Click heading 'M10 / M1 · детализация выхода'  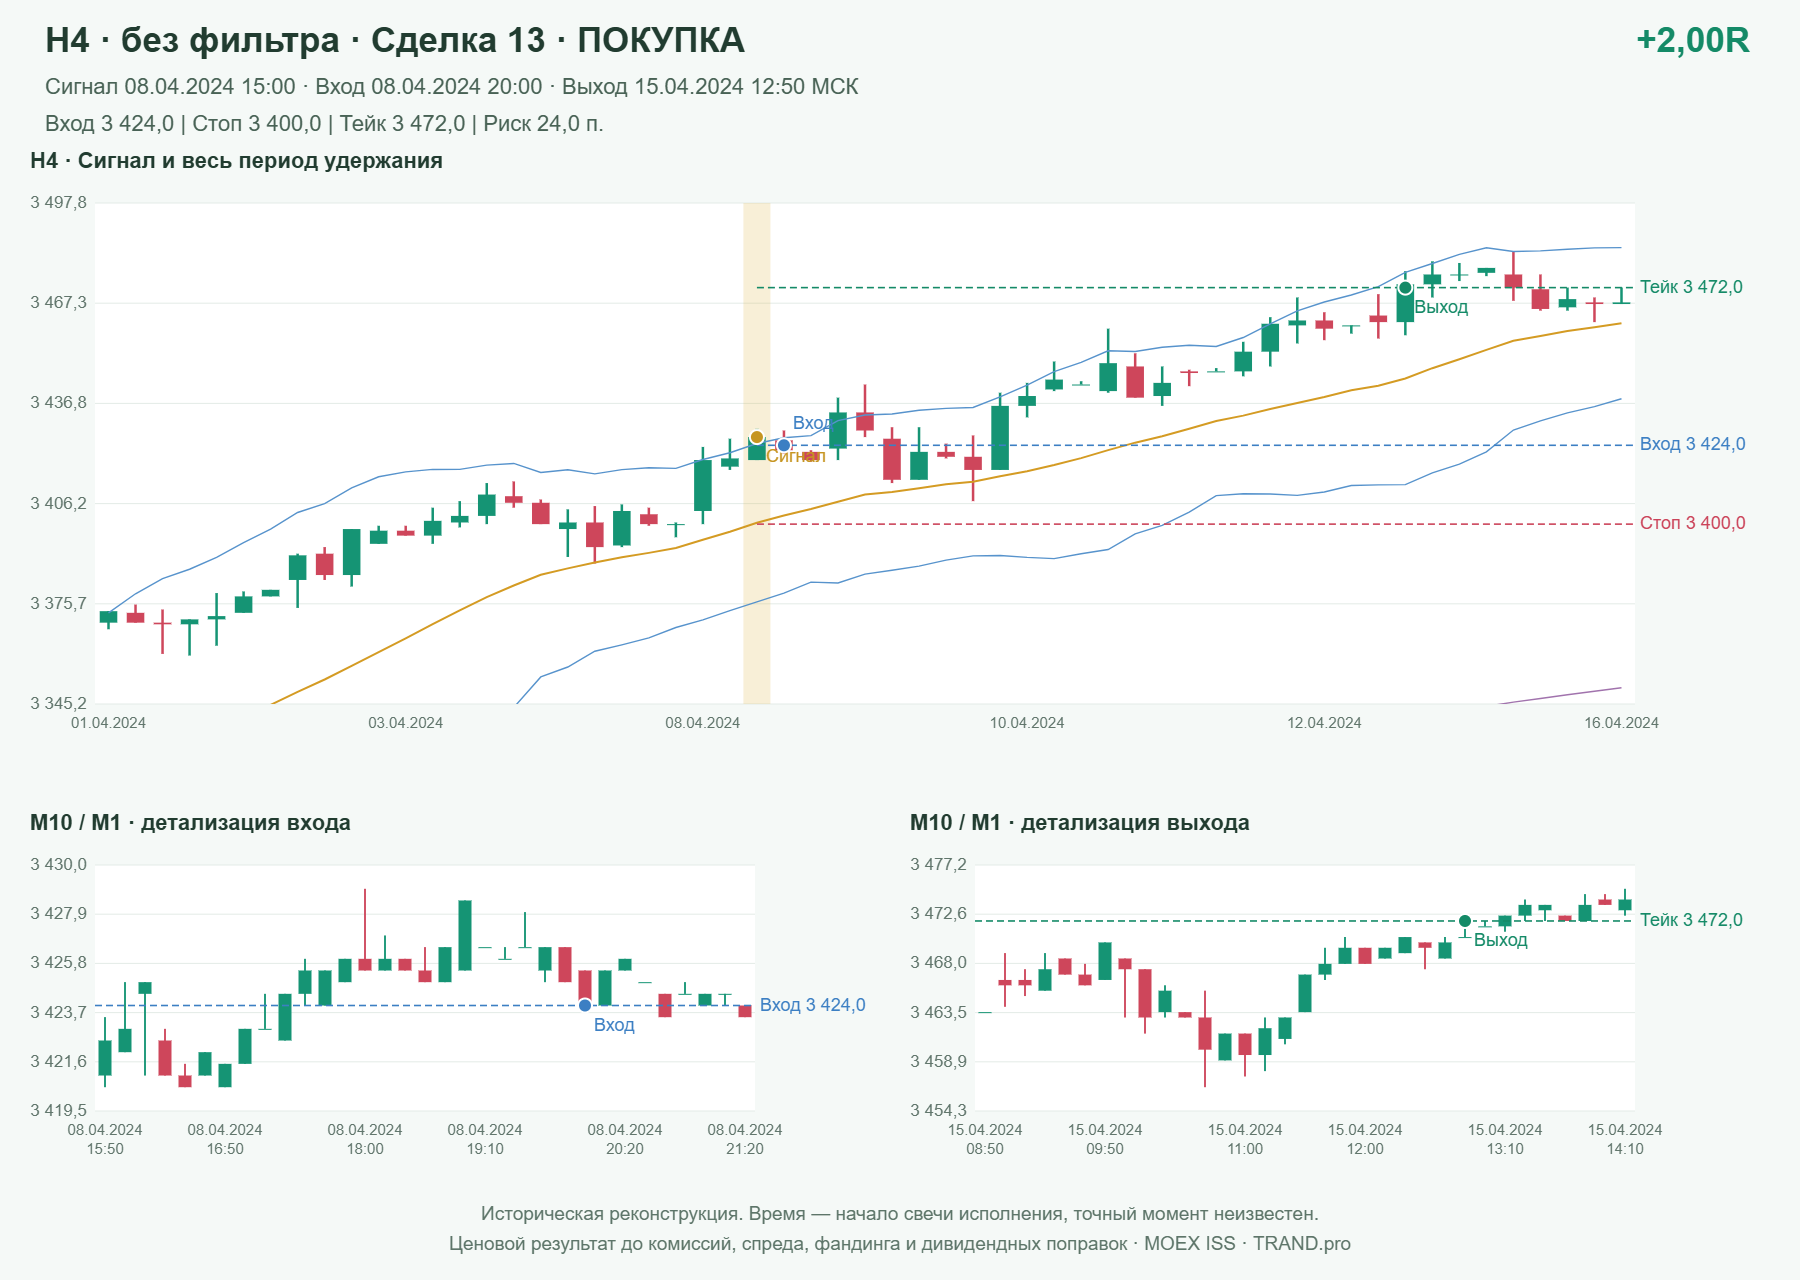click(1080, 823)
